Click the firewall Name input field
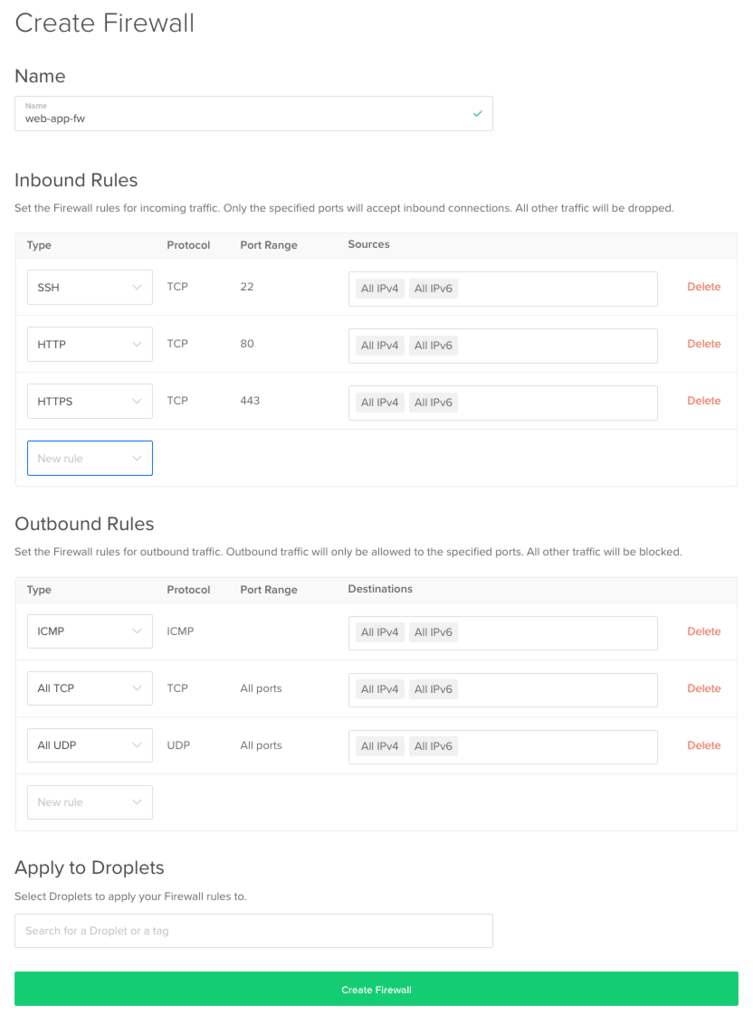 click(240, 118)
